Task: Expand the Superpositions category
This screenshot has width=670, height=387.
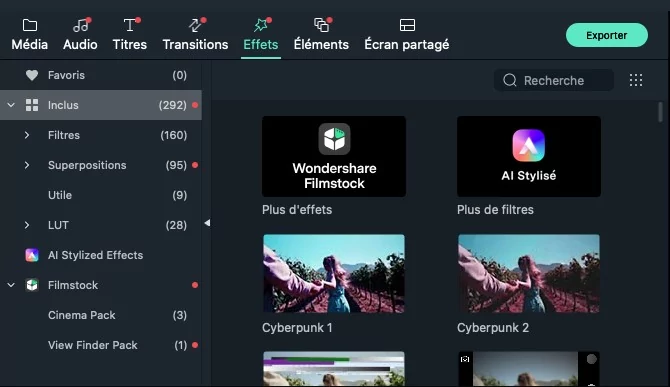Action: (x=27, y=165)
